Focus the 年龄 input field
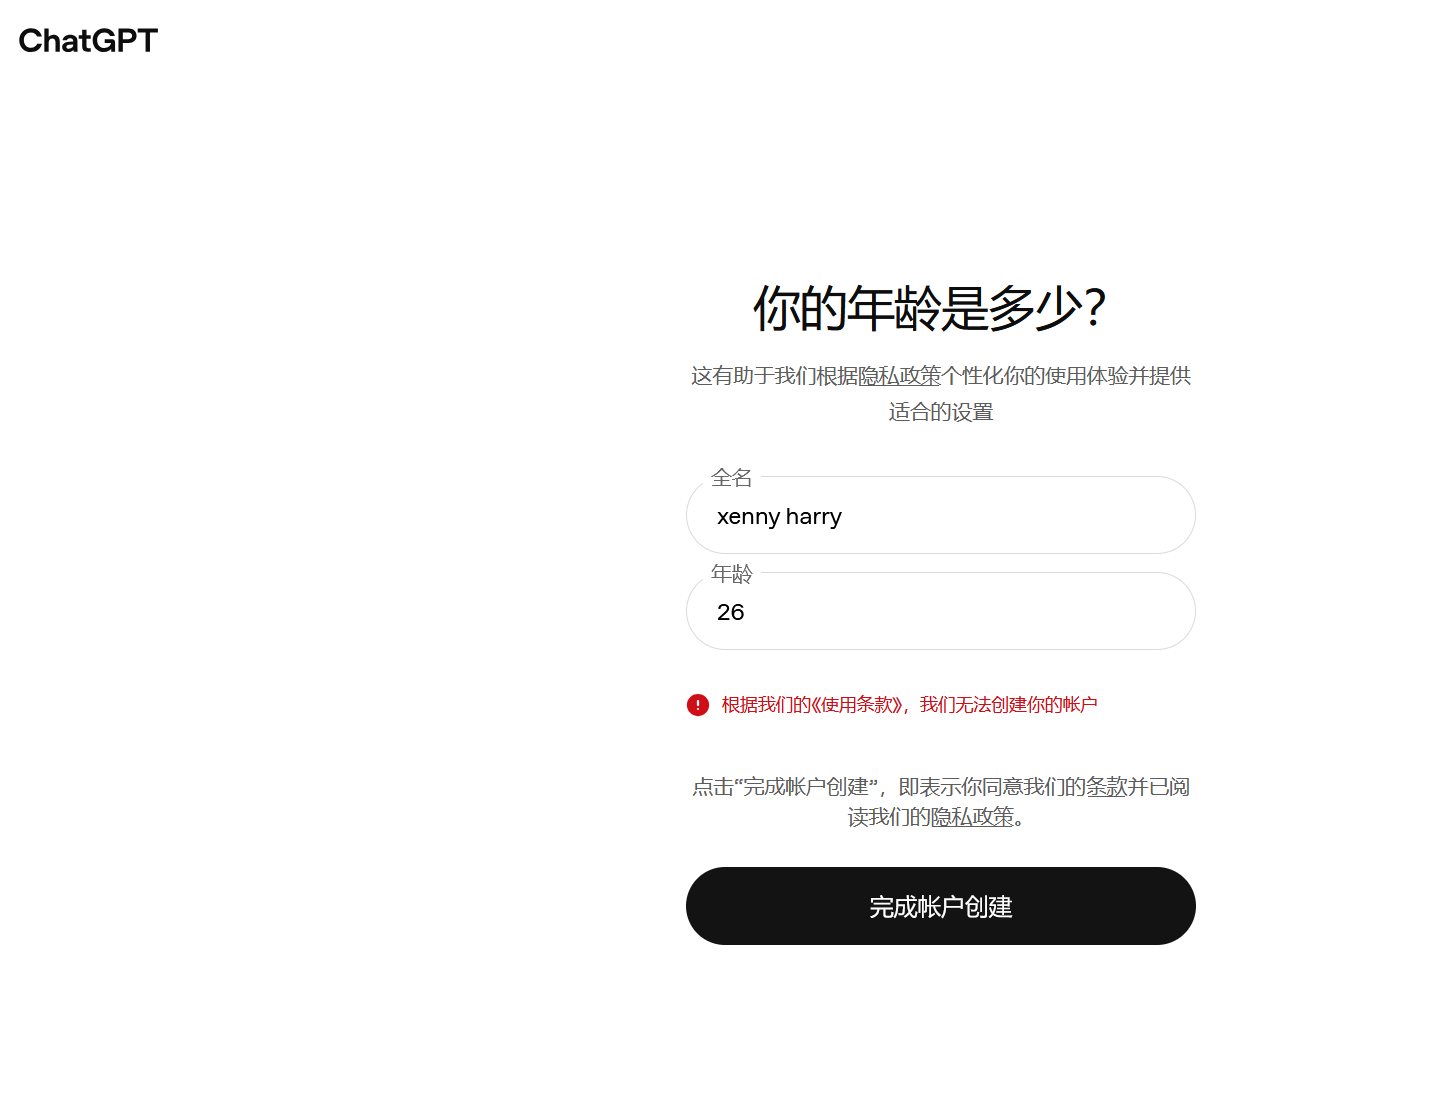 pyautogui.click(x=941, y=611)
